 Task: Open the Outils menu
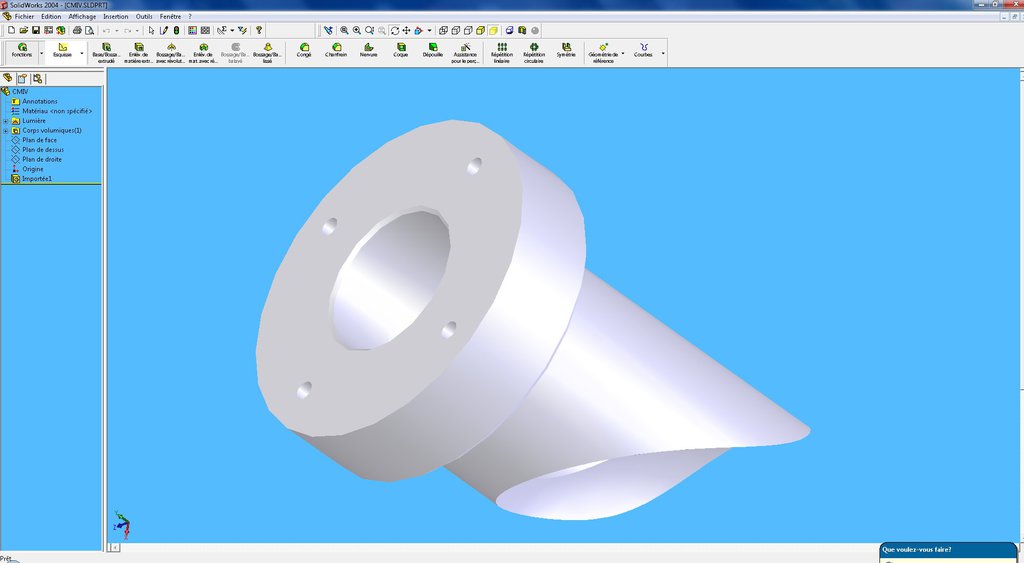tap(144, 17)
